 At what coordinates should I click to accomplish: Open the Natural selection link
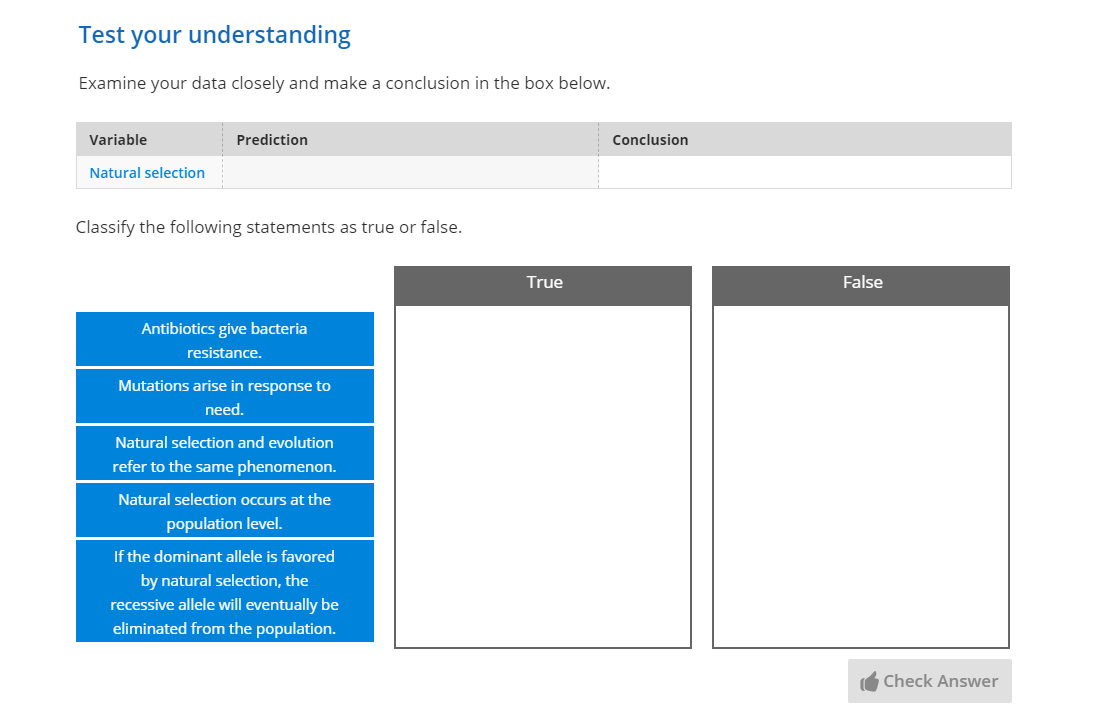[x=147, y=173]
